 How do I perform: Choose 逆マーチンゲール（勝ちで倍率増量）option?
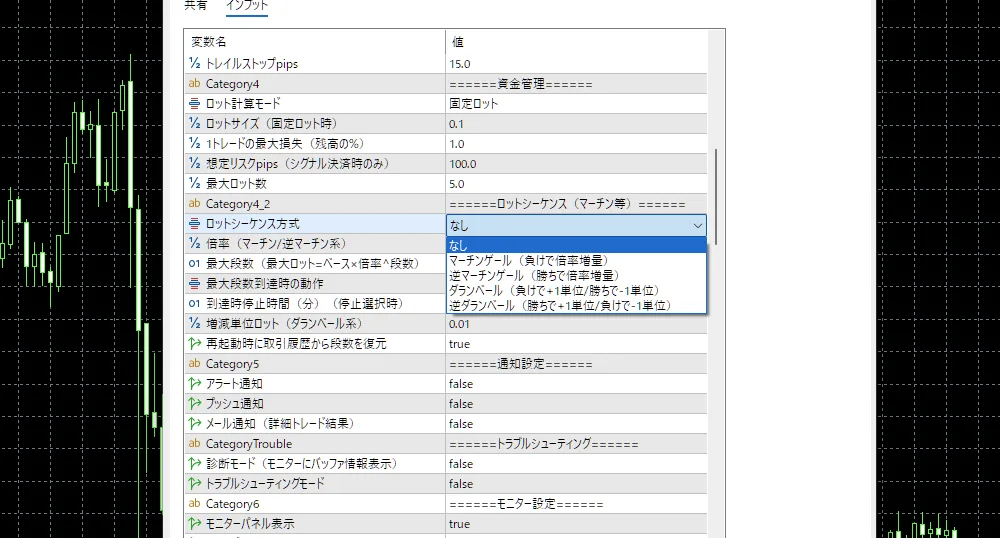576,275
